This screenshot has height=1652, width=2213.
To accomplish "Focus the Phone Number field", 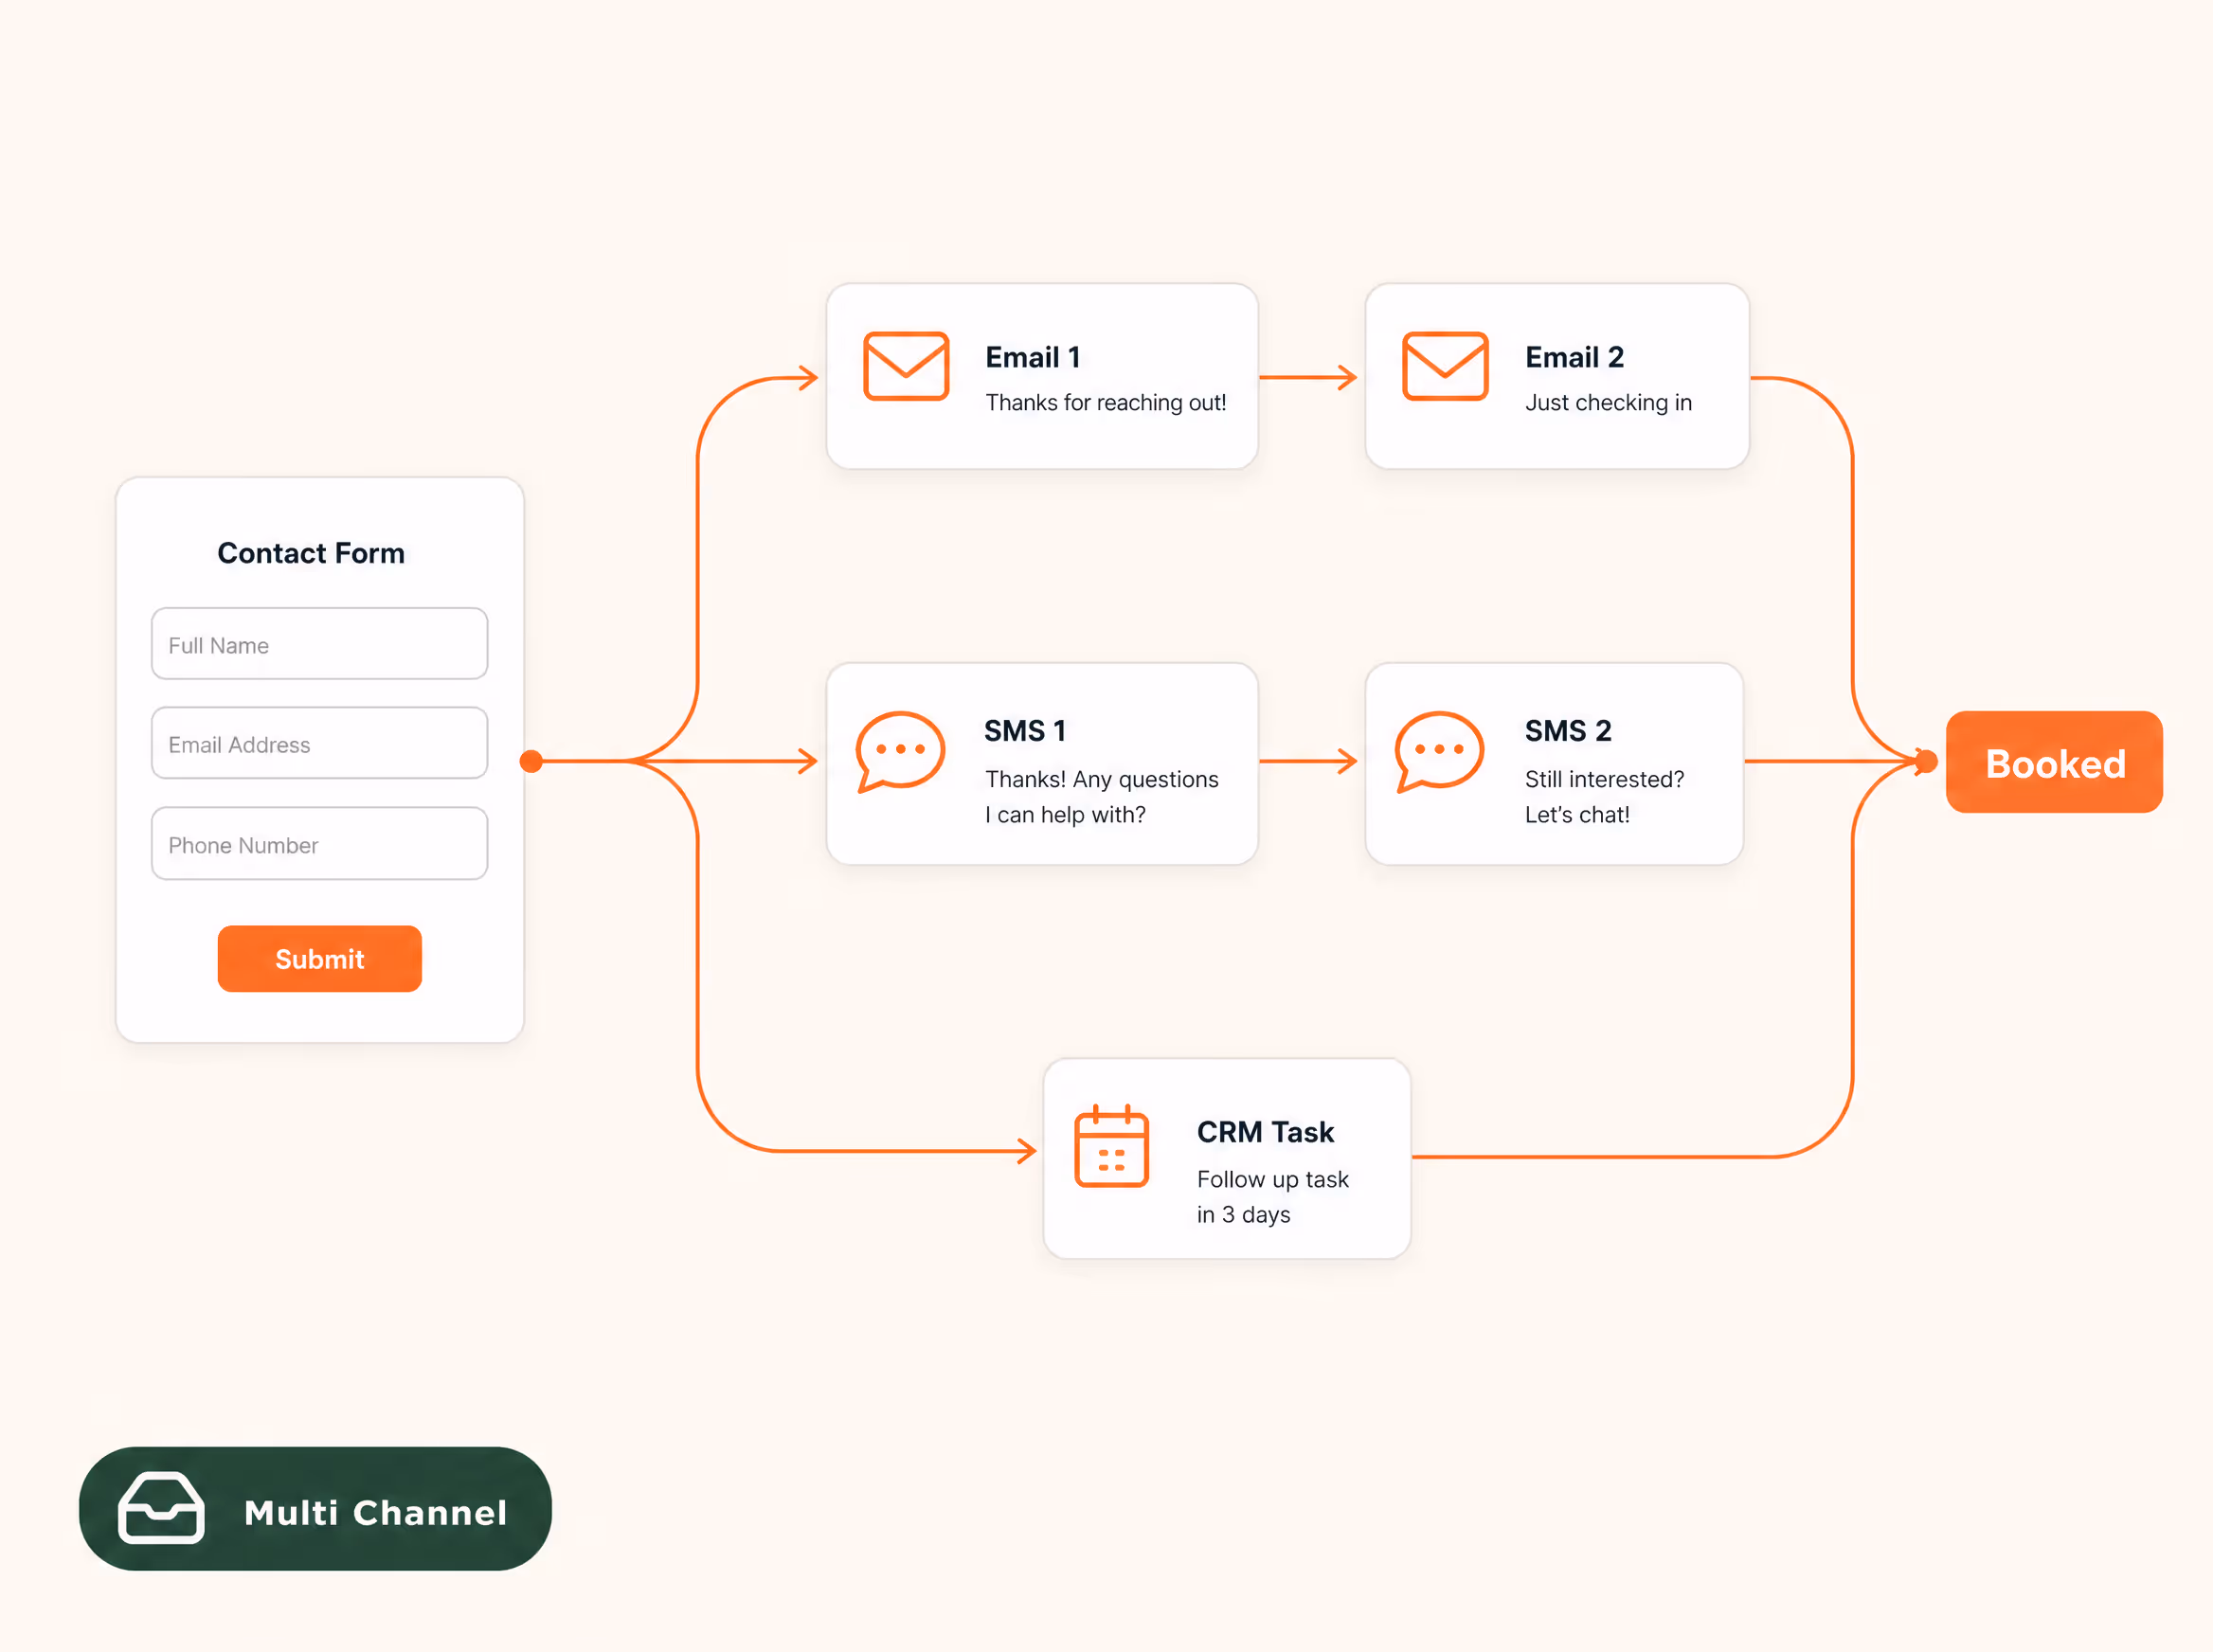I will (319, 843).
